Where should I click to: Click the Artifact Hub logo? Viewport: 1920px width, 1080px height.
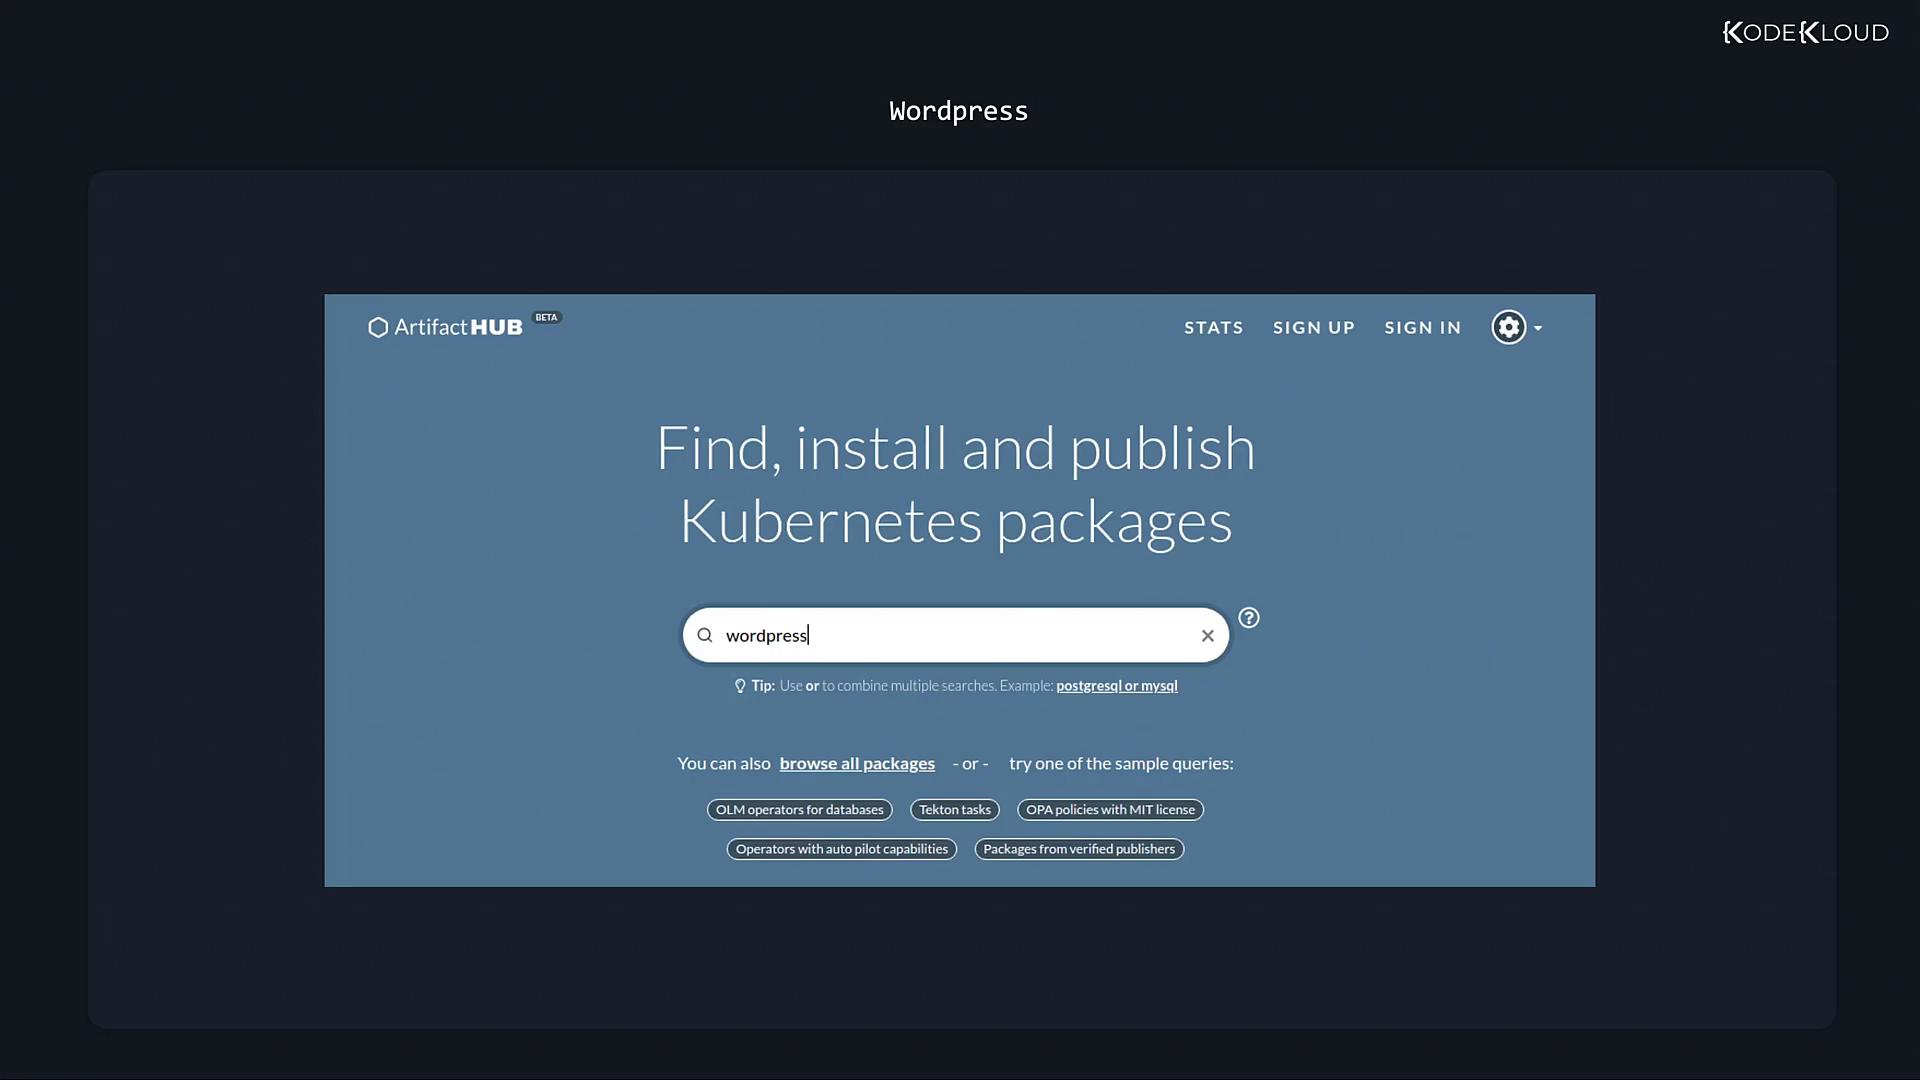point(445,327)
